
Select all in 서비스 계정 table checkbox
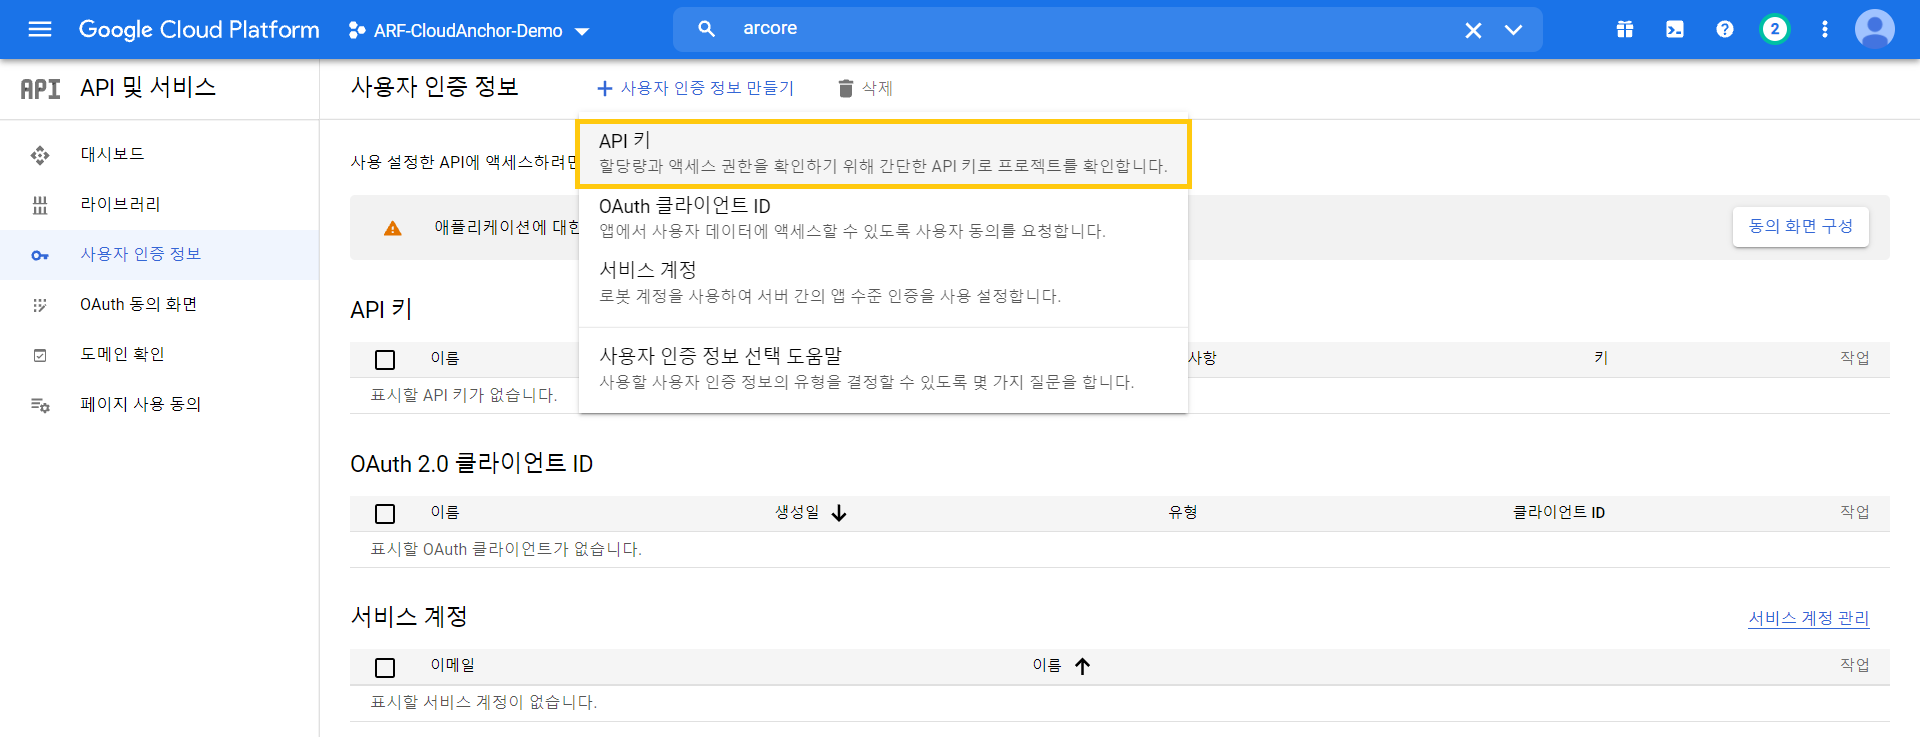[x=385, y=668]
